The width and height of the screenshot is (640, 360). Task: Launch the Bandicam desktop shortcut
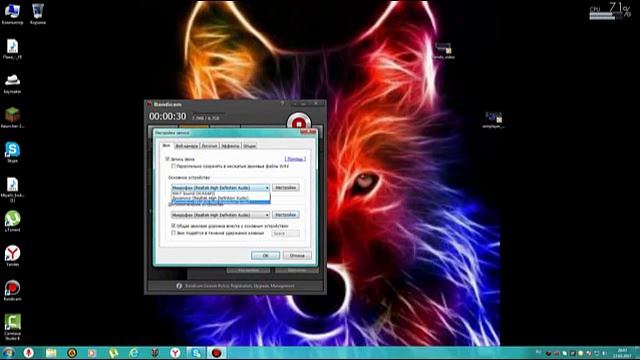[12, 291]
